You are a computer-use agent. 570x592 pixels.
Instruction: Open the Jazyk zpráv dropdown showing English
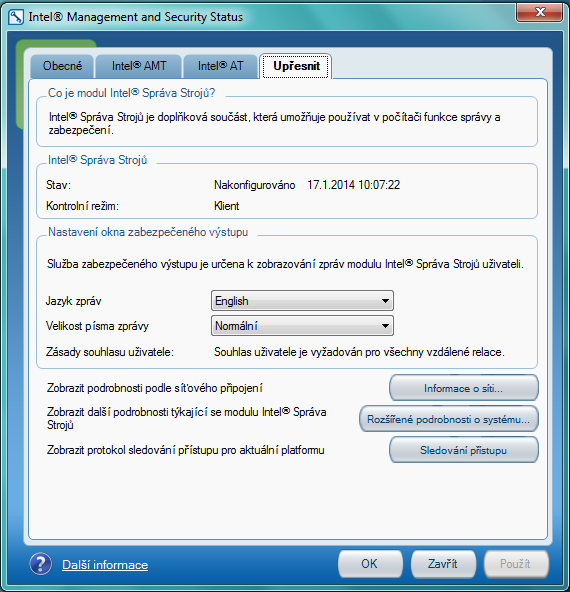(302, 301)
